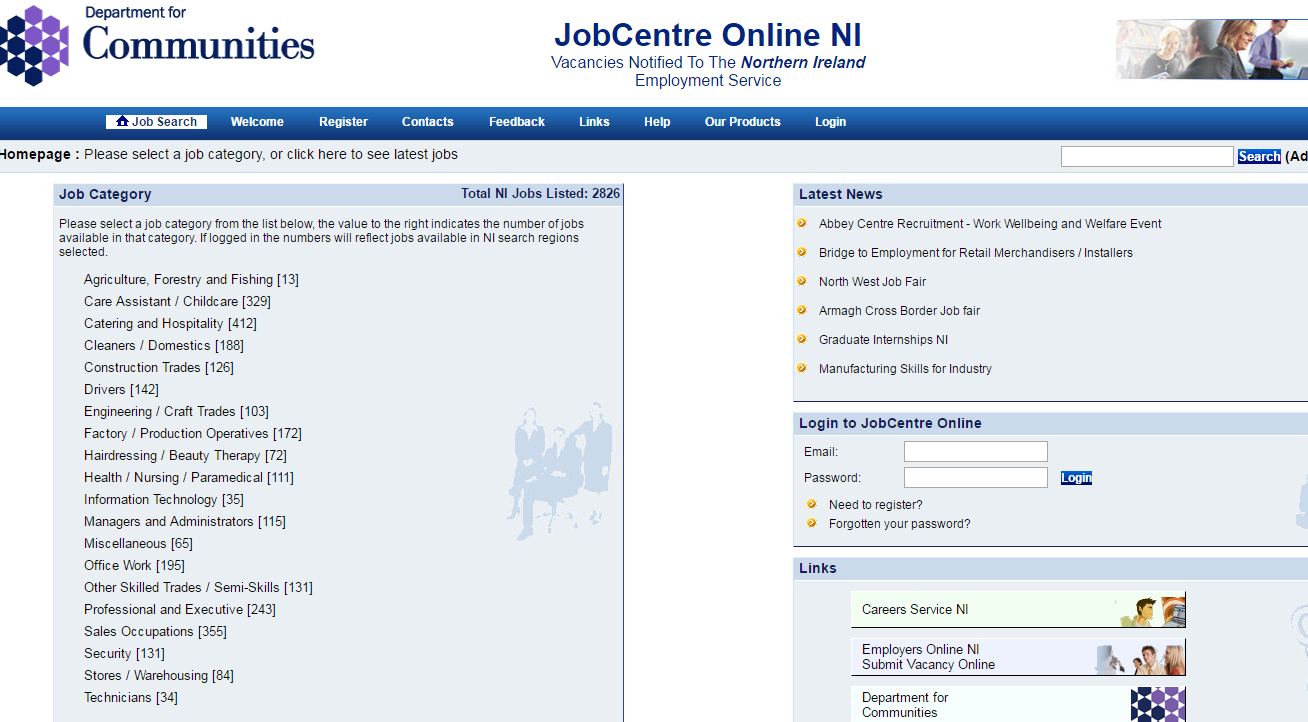Select Construction Trades category

point(159,367)
